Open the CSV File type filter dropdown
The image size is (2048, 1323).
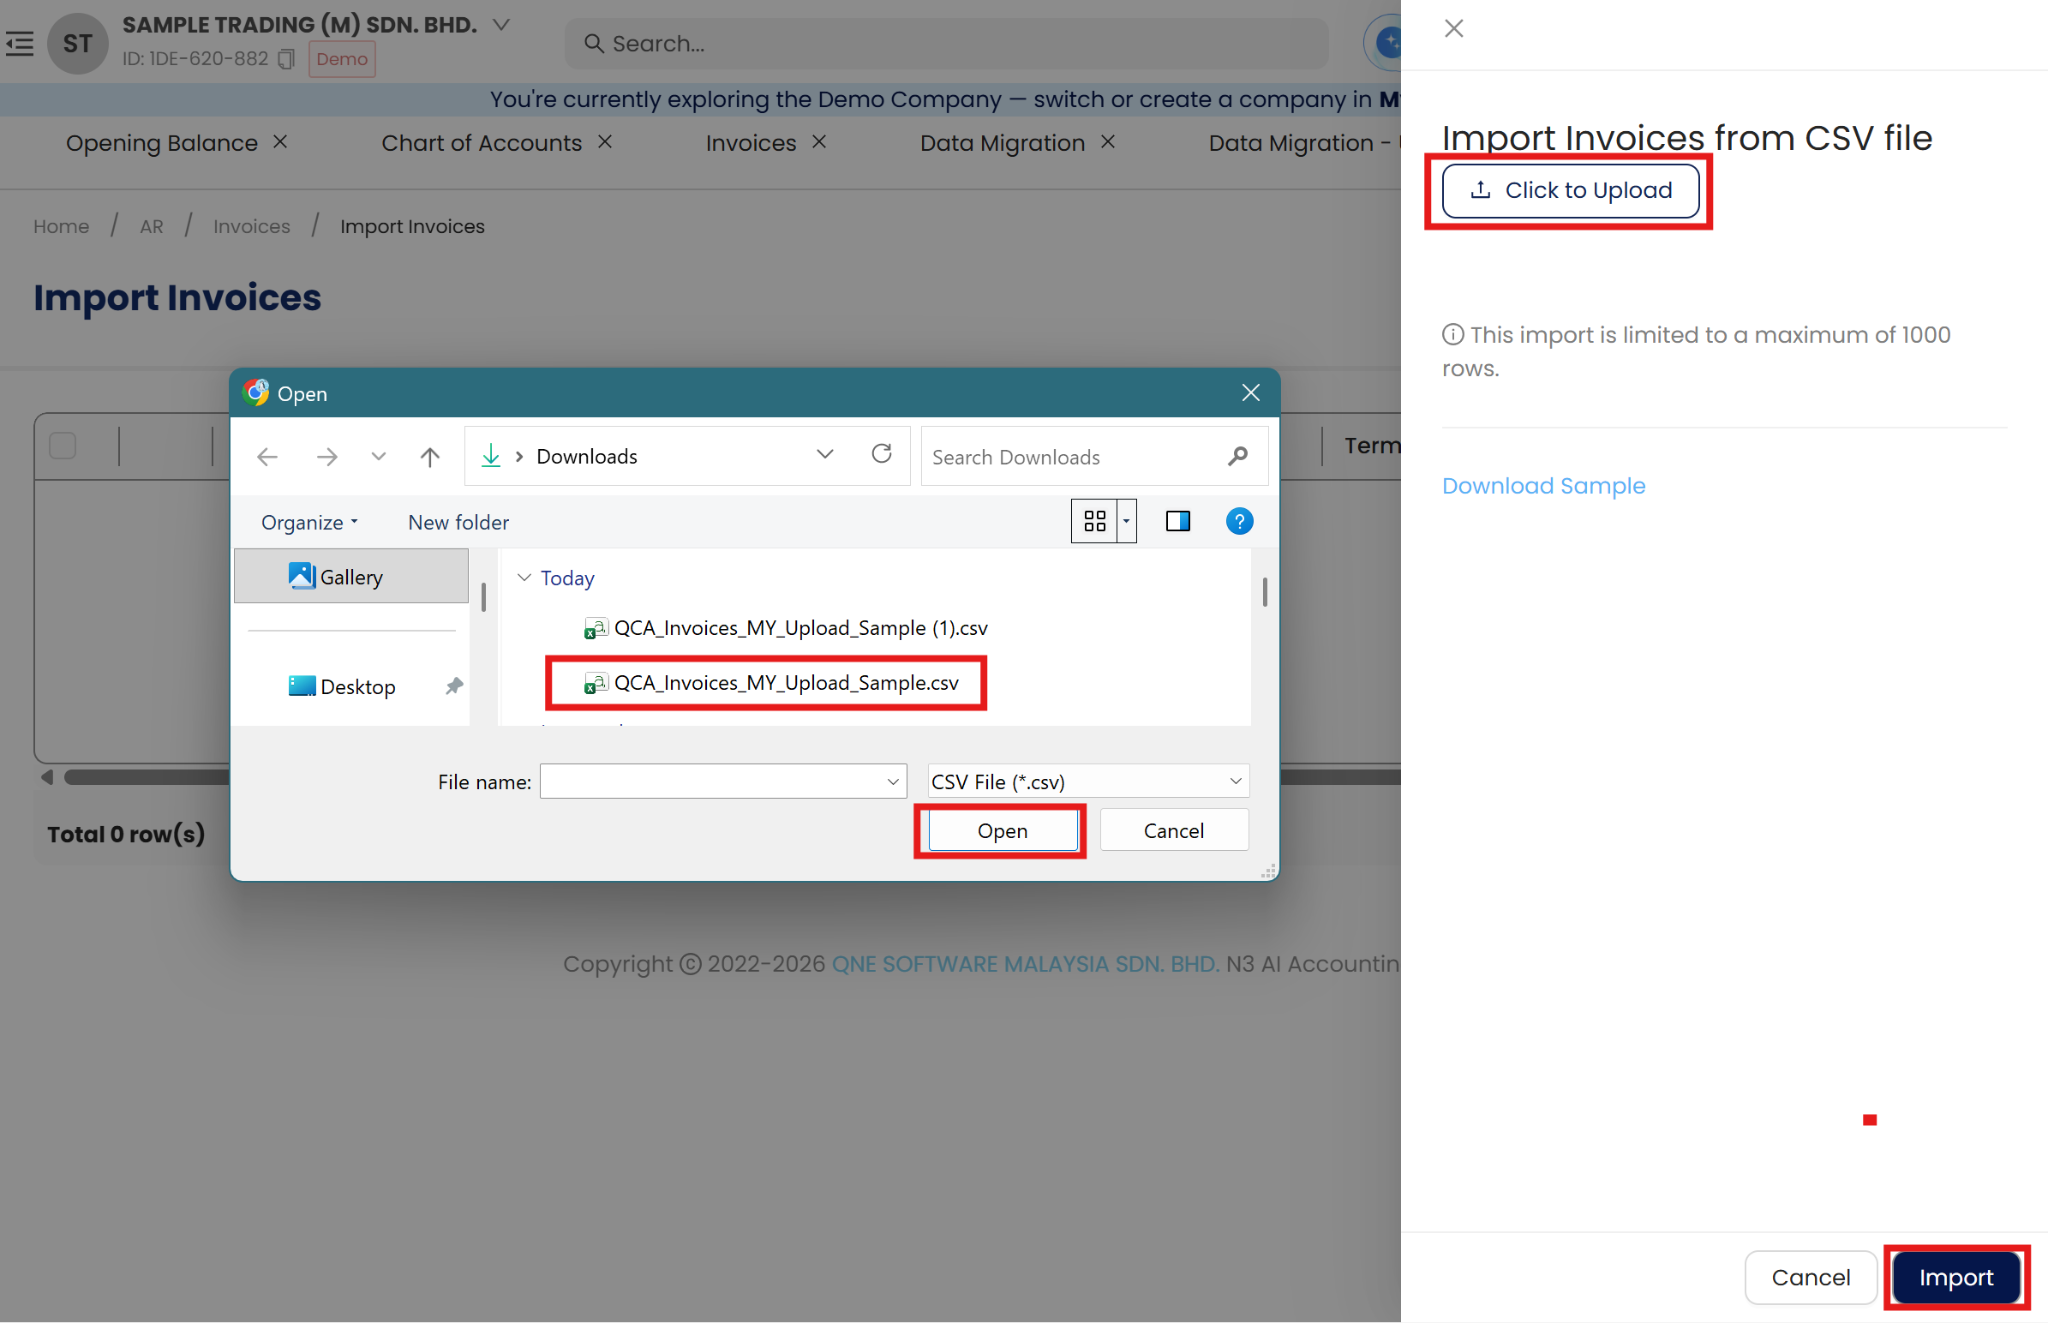click(1087, 781)
